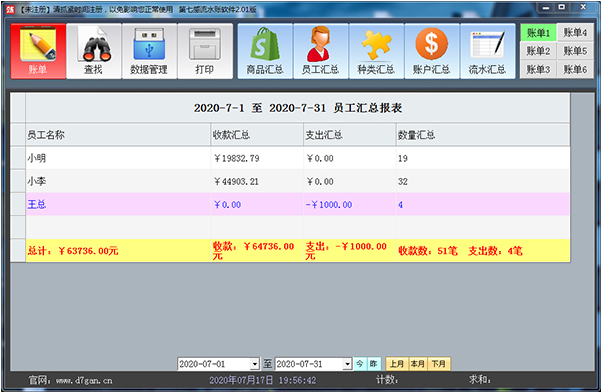Viewport: 602px width, 392px height.
Task: Open 数据管理 USB drive icon
Action: [x=149, y=51]
